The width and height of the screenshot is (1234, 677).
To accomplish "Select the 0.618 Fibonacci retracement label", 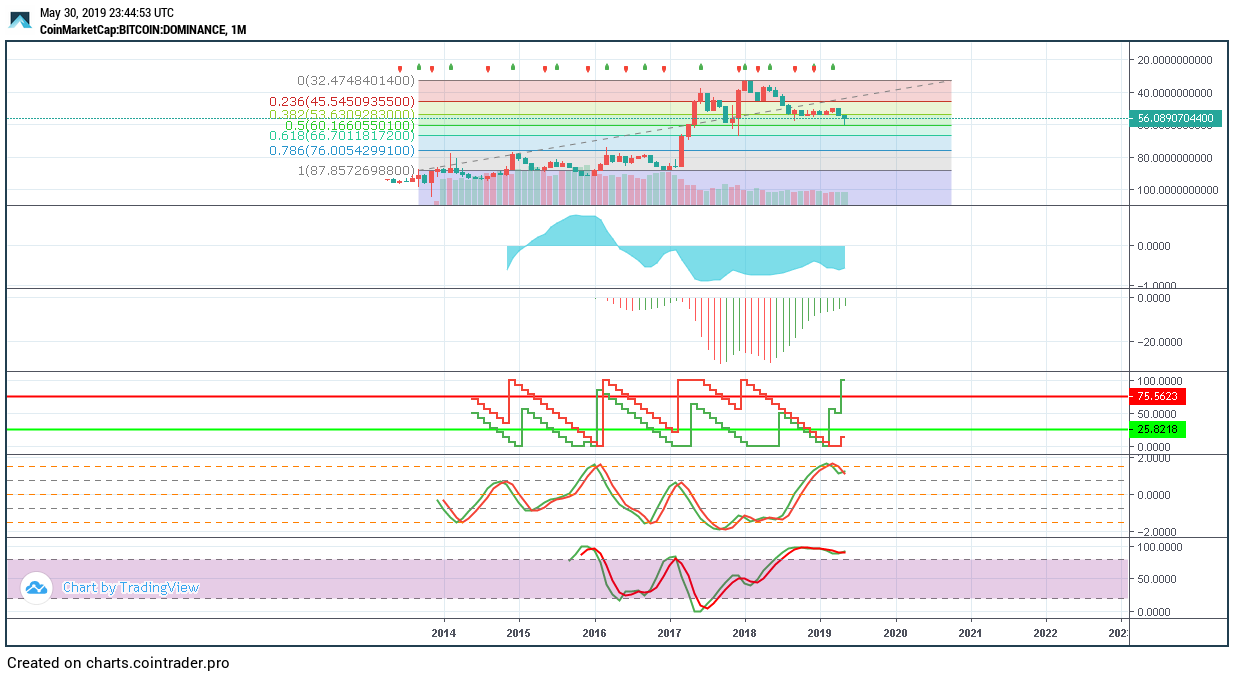I will point(341,136).
